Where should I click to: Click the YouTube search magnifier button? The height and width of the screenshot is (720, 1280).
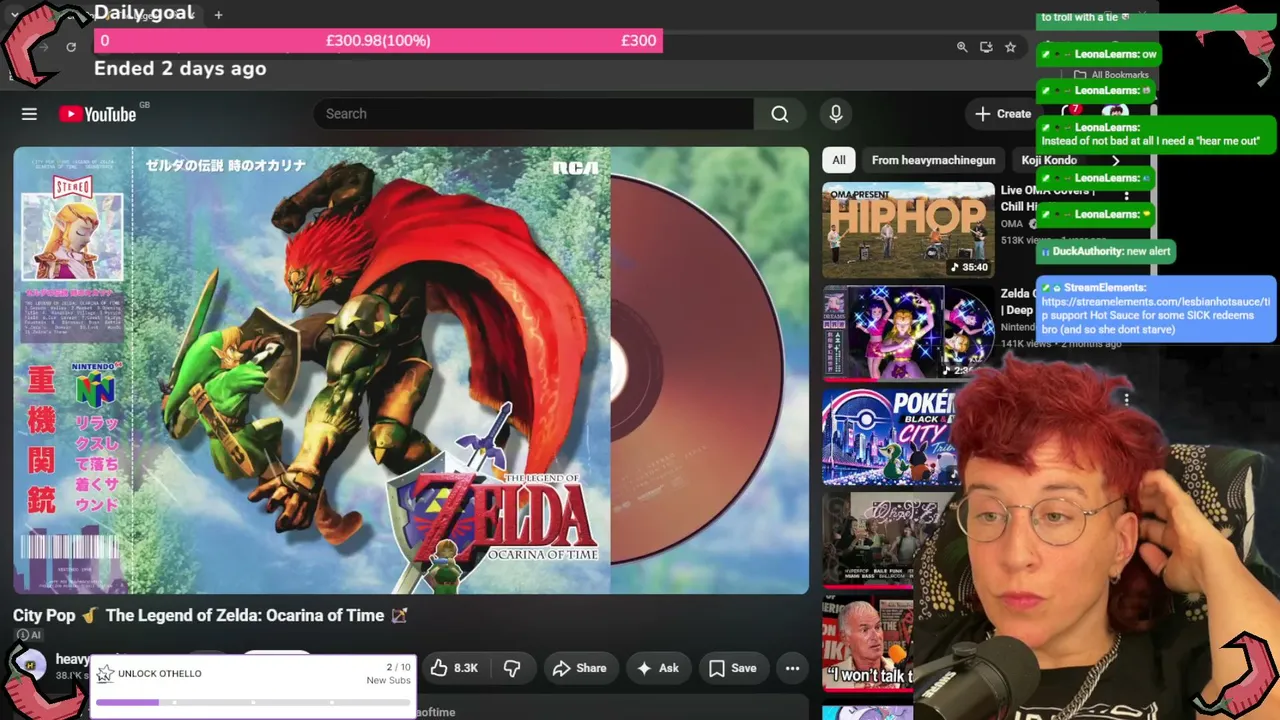pos(780,114)
